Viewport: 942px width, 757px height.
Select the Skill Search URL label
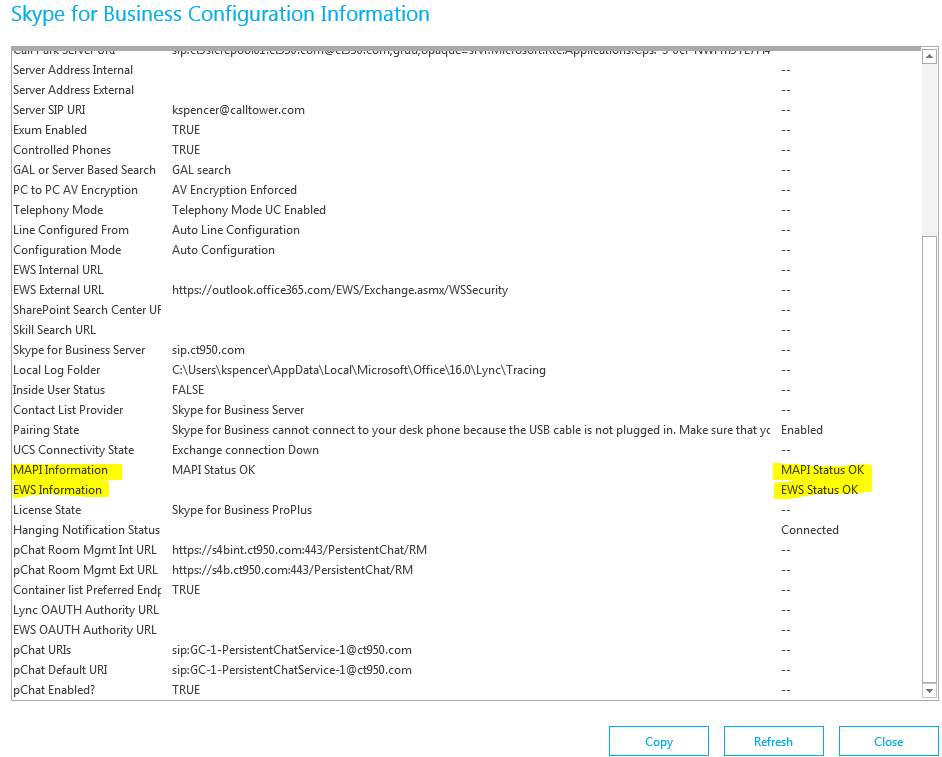[54, 330]
